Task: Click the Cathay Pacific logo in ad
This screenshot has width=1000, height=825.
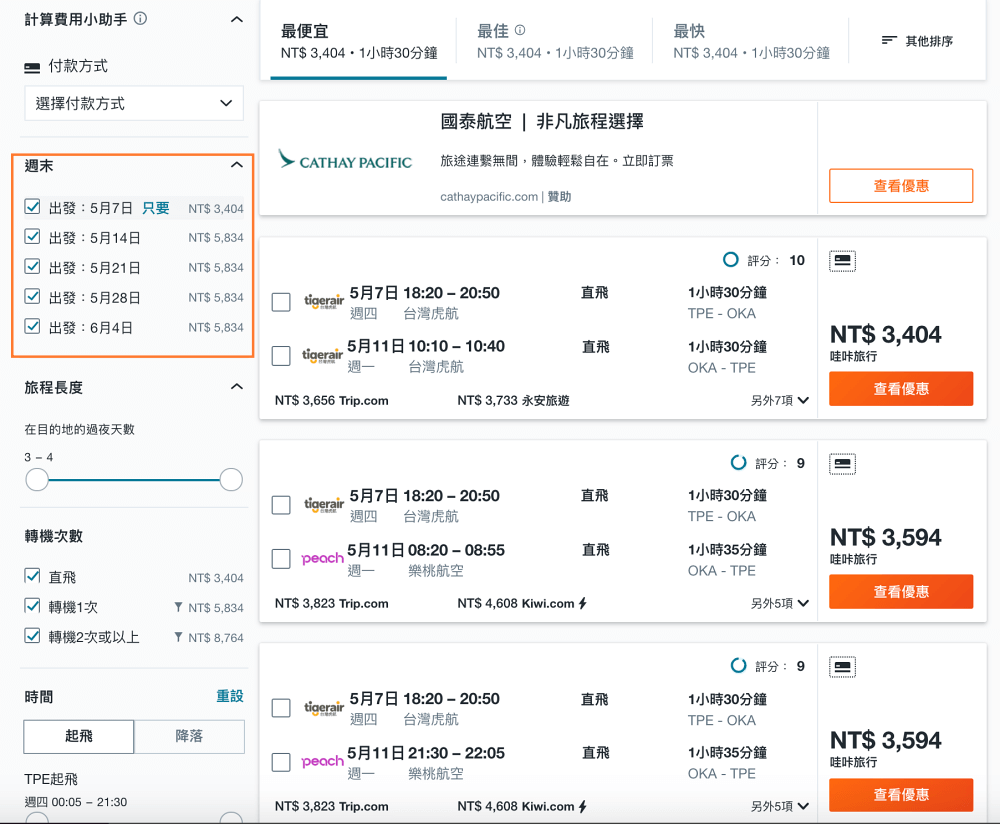Action: tap(345, 160)
